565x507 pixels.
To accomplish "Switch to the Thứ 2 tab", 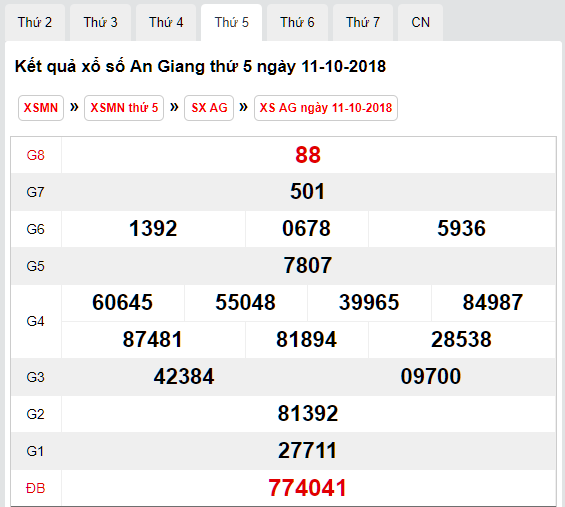I will pos(35,22).
